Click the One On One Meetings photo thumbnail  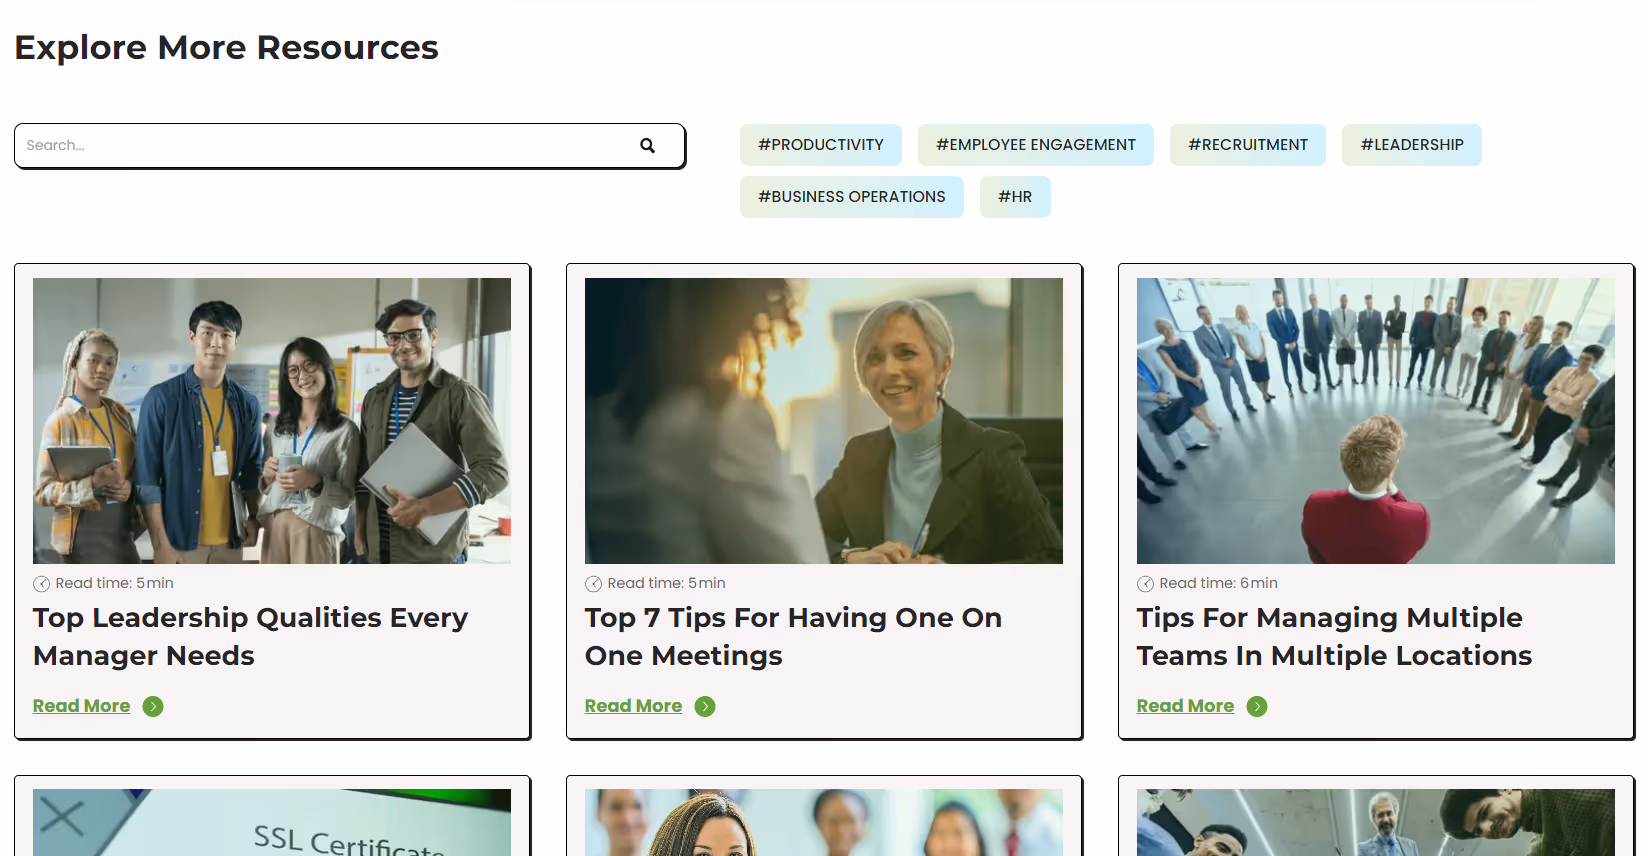coord(824,421)
